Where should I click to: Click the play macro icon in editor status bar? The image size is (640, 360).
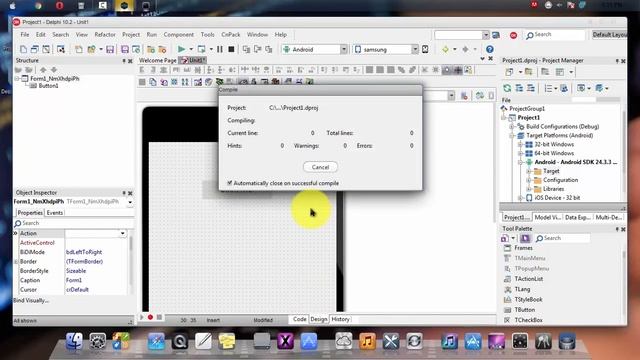click(142, 317)
